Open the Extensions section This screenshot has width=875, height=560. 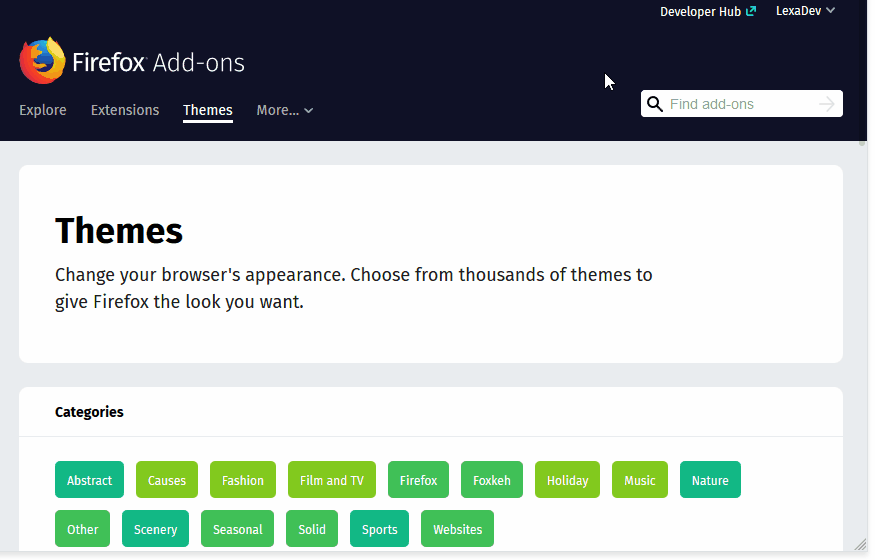(x=126, y=111)
